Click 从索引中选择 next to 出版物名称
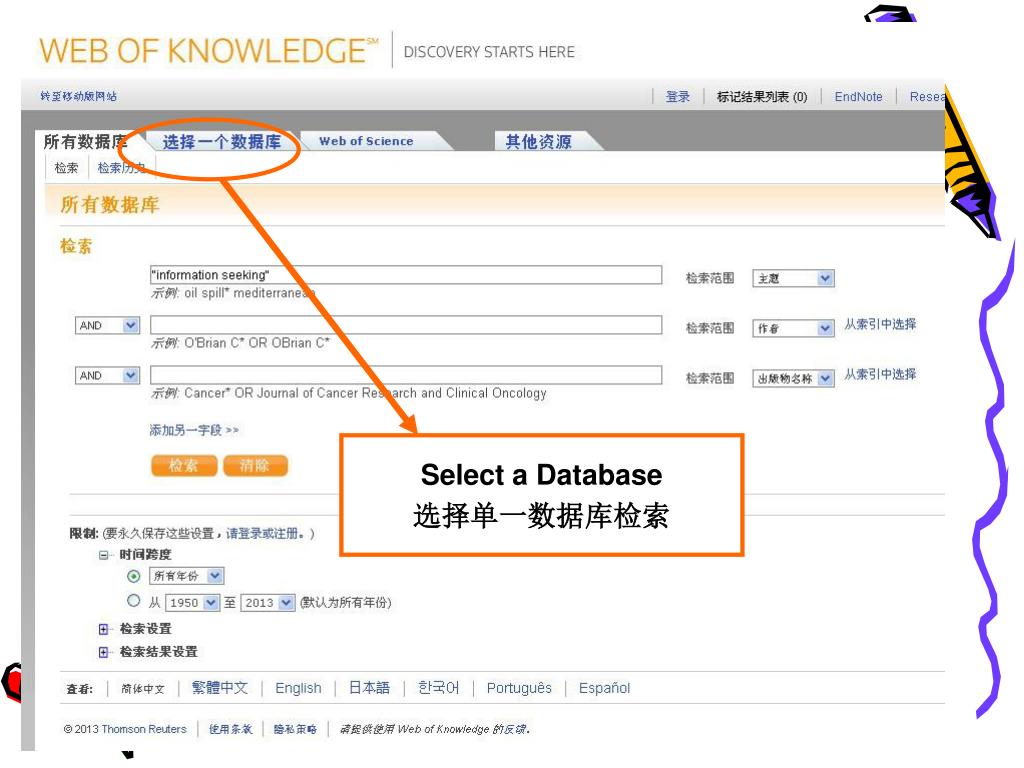 click(880, 374)
